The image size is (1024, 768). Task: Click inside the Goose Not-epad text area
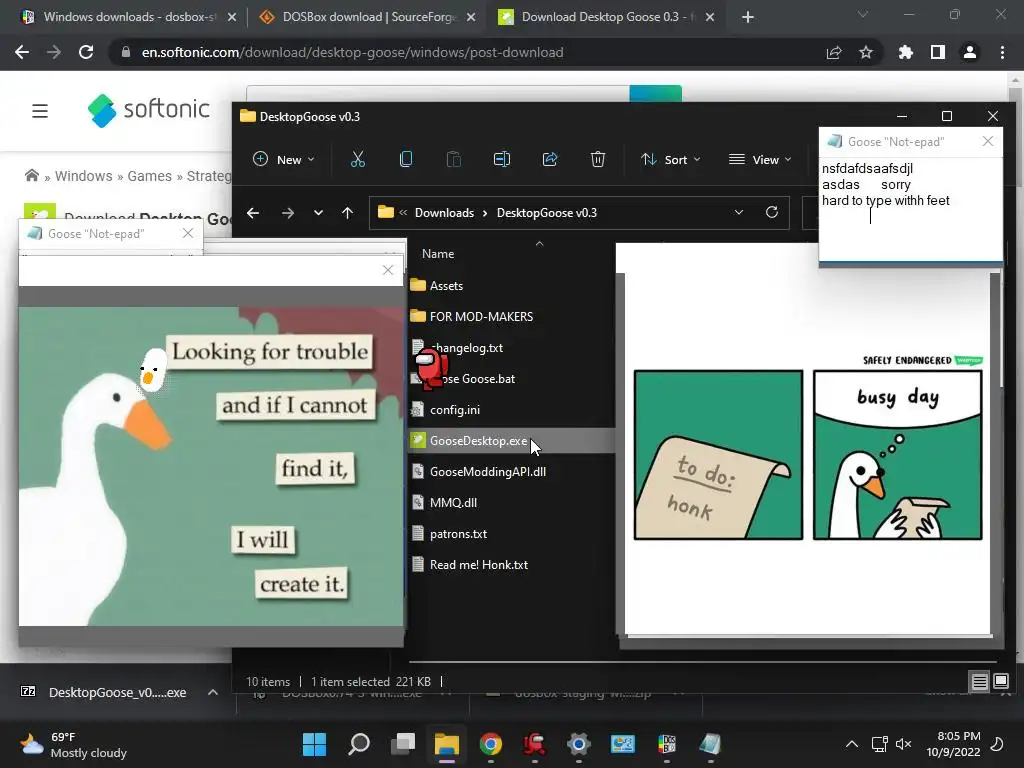(910, 209)
